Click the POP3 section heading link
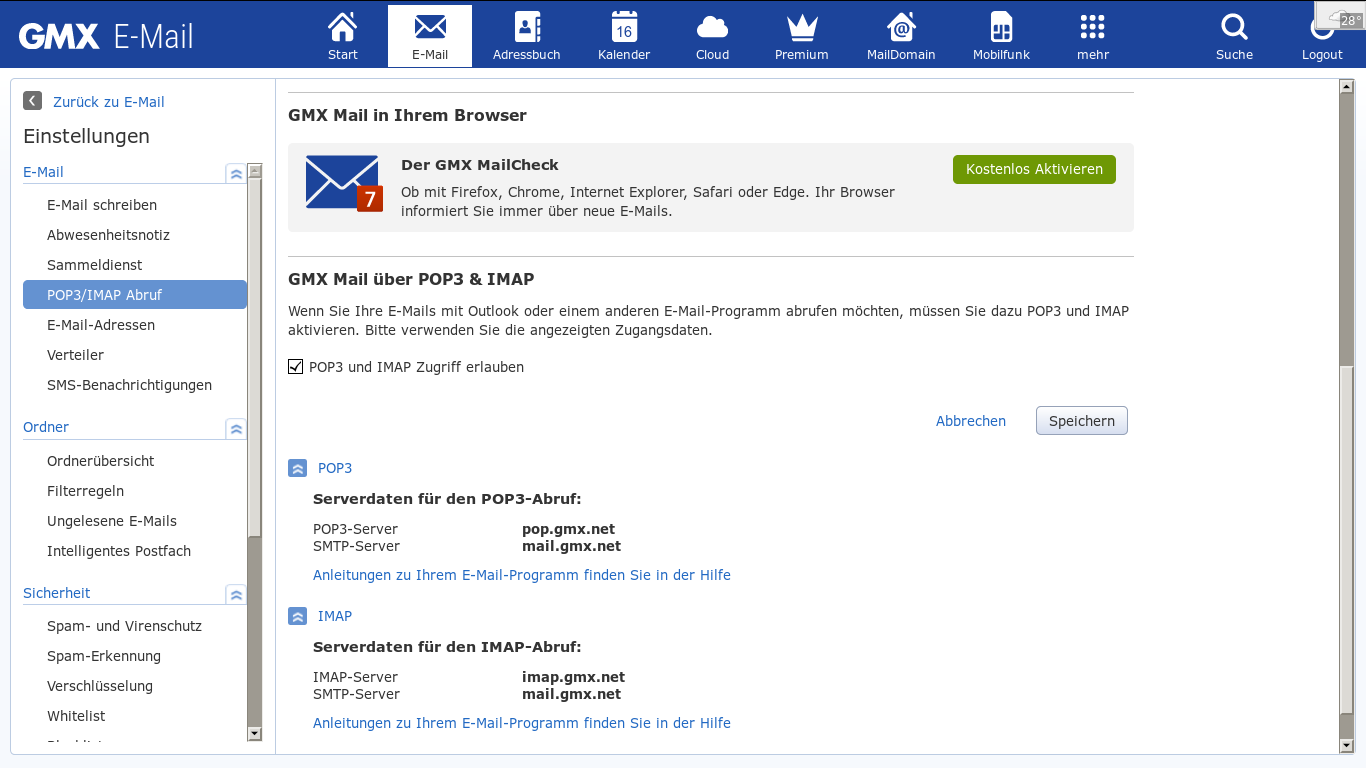This screenshot has height=768, width=1366. [335, 468]
